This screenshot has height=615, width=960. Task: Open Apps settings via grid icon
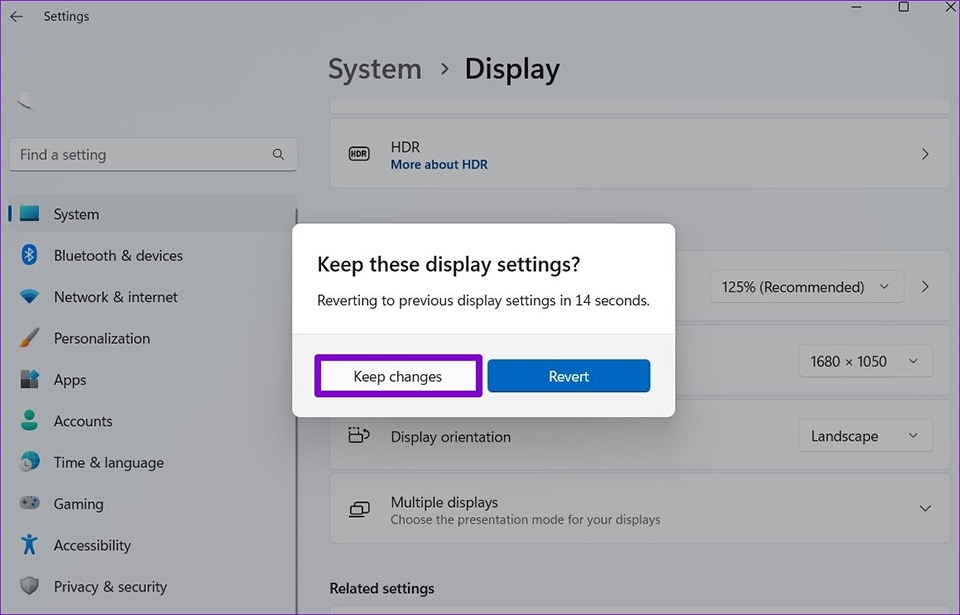[x=30, y=379]
